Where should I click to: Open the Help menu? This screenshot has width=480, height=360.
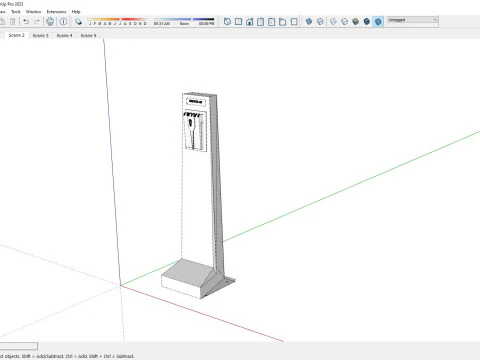[x=76, y=12]
